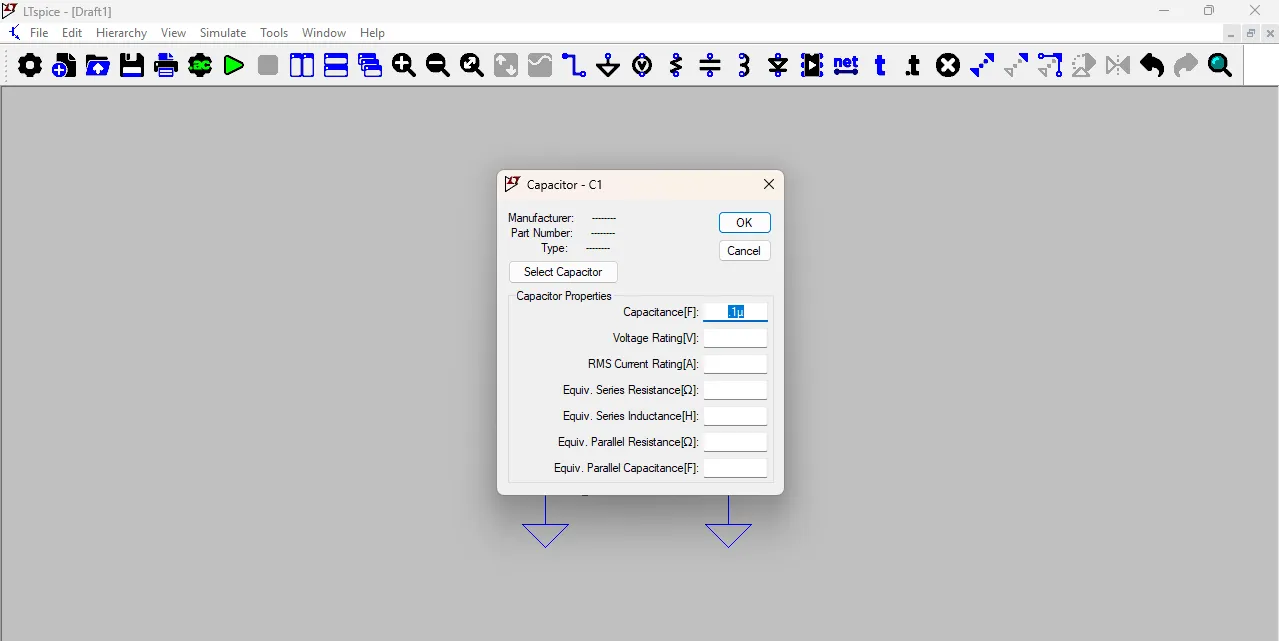Tile windows horizontally icon
Viewport: 1279px width, 641px height.
[336, 66]
